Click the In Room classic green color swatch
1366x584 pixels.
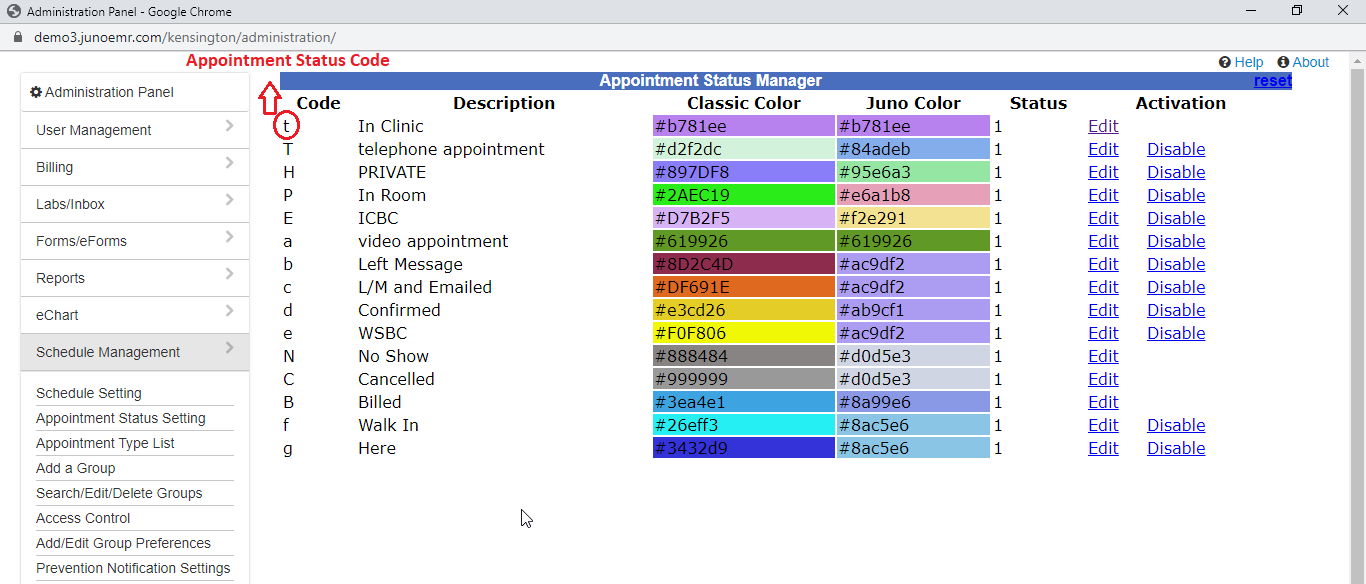tap(743, 195)
